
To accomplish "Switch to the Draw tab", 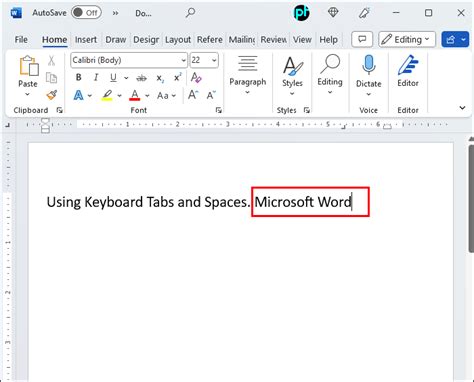I will [116, 39].
